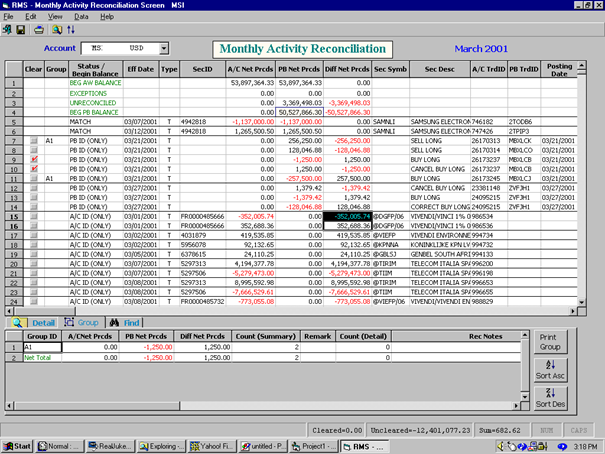Click main grid vertical scroll down arrow
The height and width of the screenshot is (454, 605).
click(x=581, y=302)
